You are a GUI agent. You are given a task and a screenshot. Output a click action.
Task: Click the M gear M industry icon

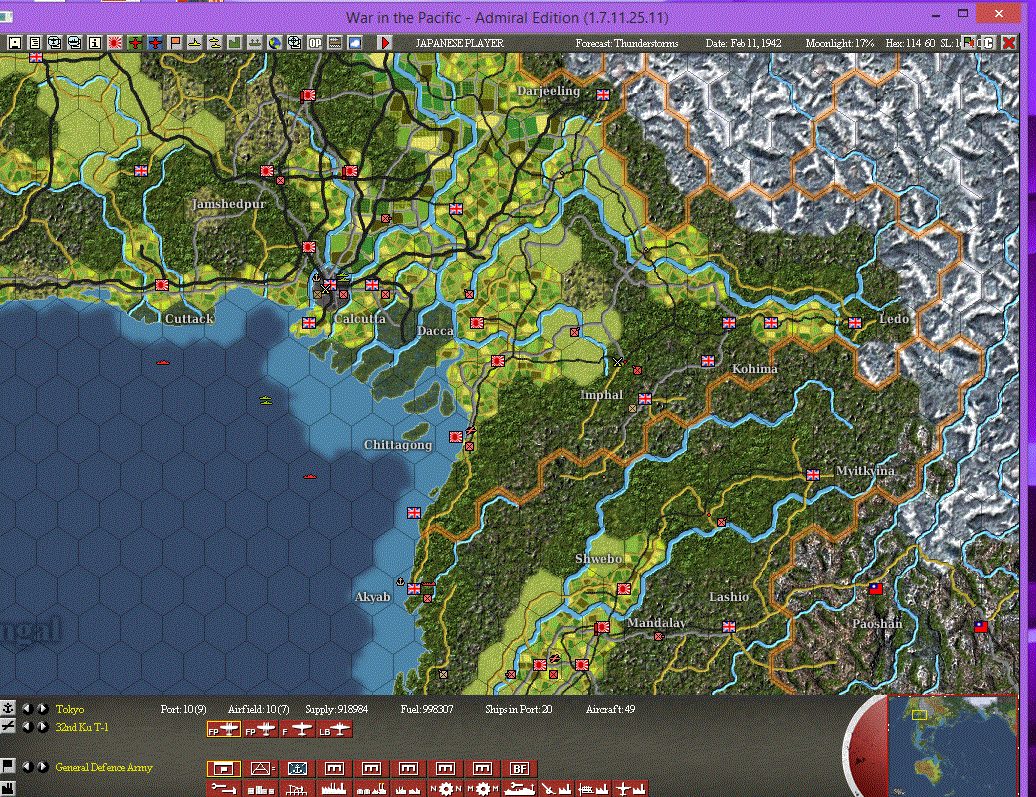(483, 789)
